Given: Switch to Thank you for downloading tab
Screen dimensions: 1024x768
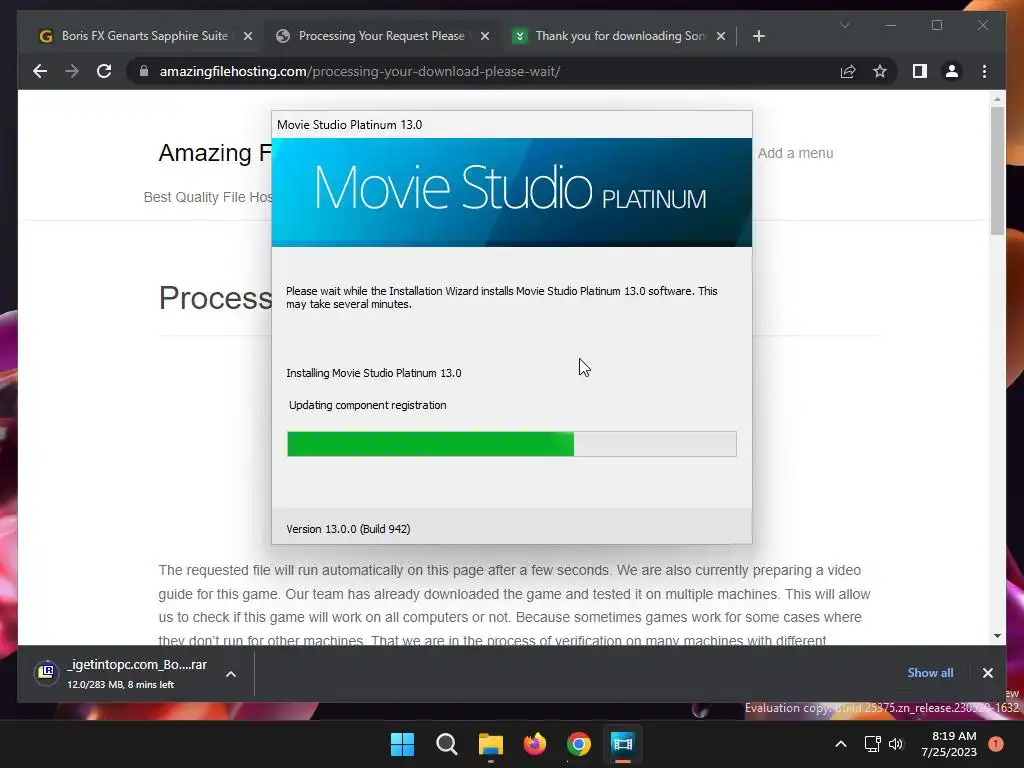Looking at the screenshot, I should pos(619,36).
